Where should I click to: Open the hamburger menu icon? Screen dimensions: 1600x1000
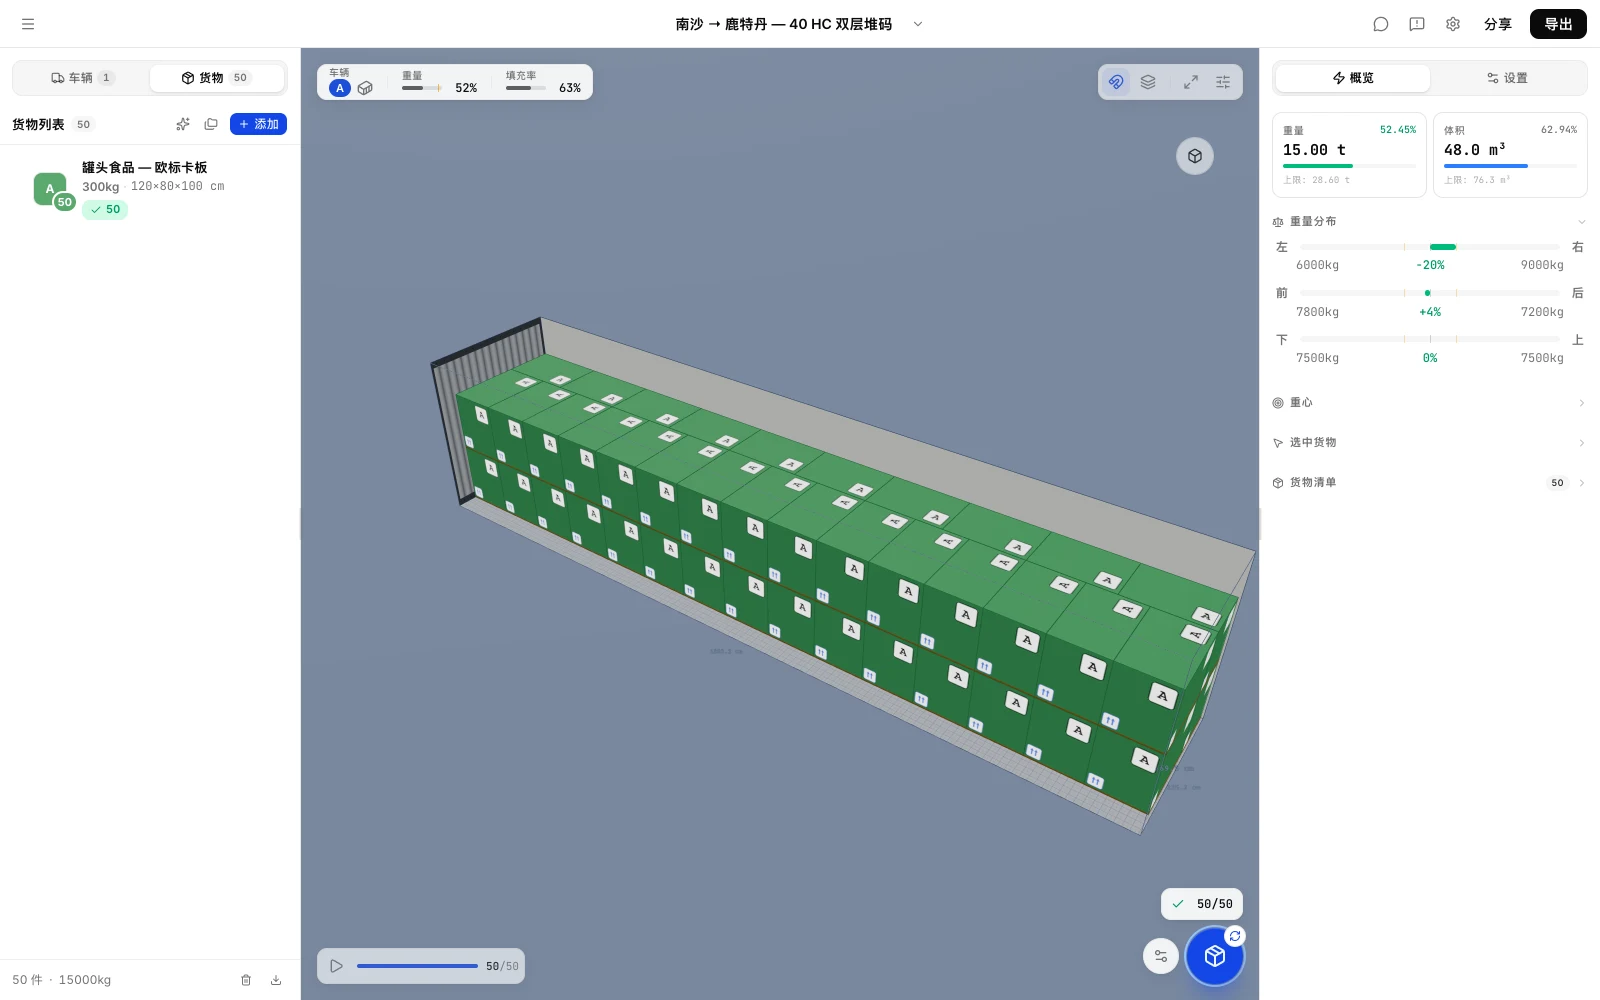tap(28, 24)
